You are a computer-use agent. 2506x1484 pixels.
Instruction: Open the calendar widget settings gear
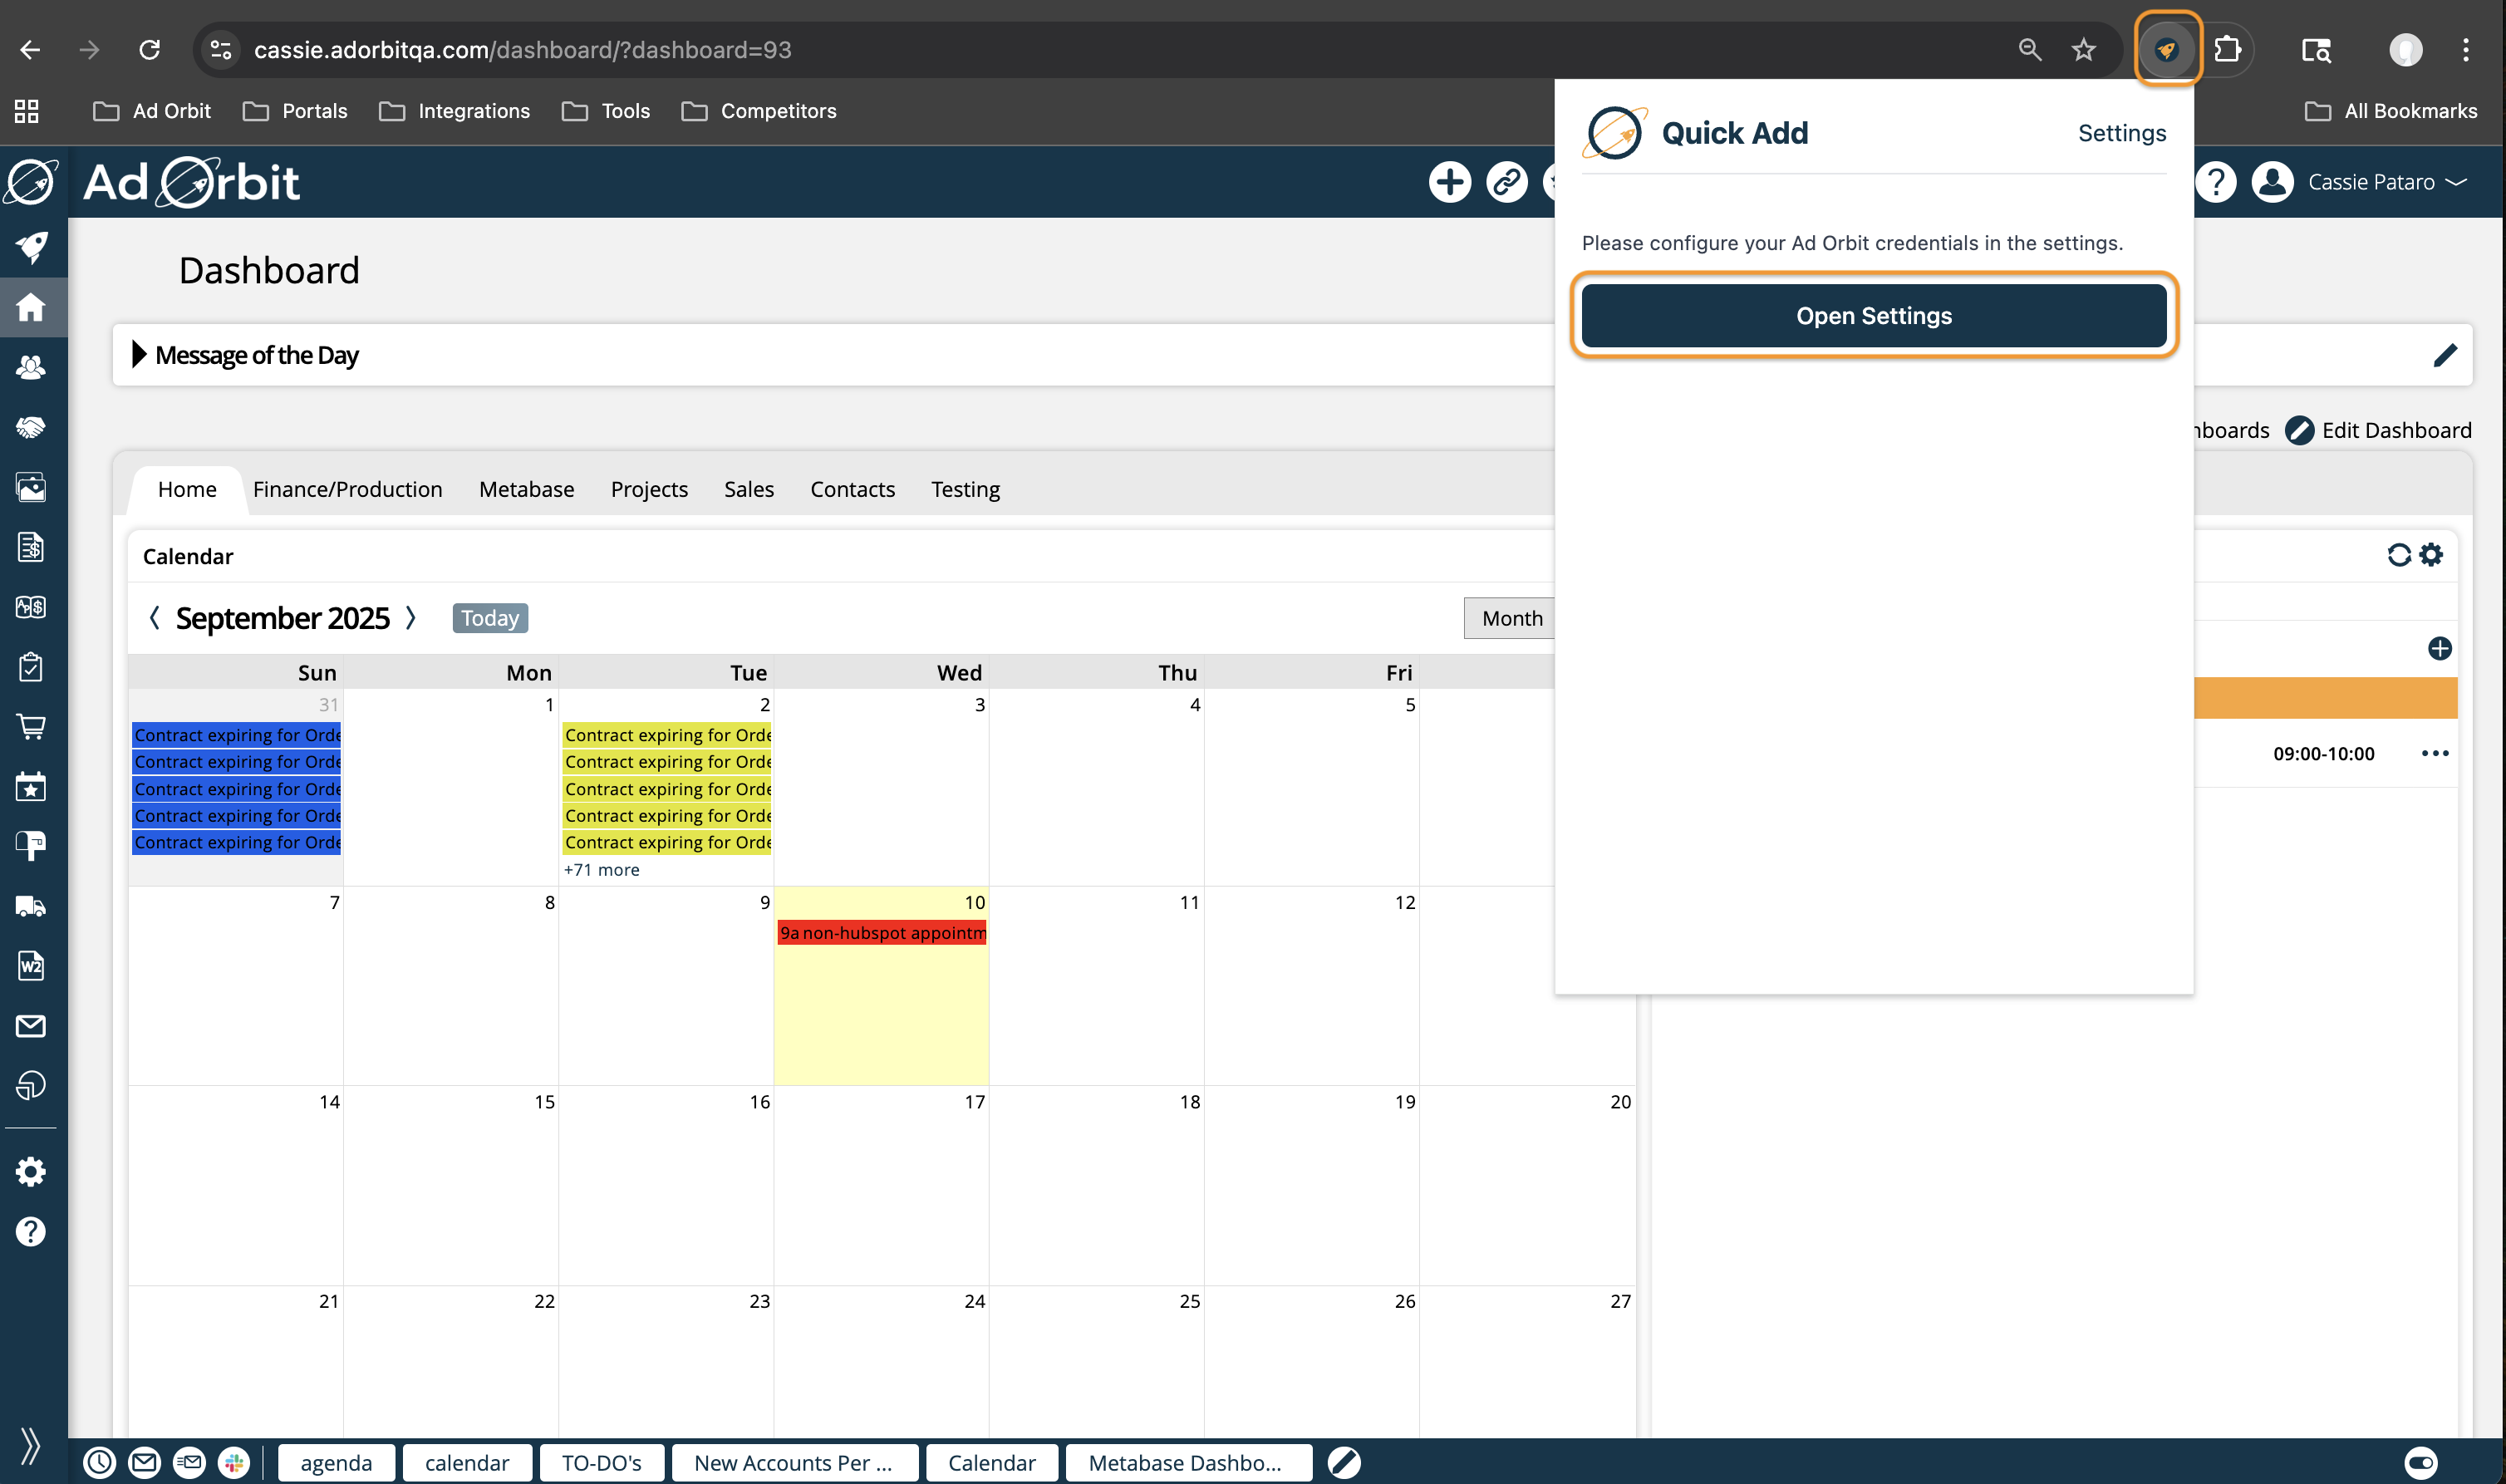2432,555
